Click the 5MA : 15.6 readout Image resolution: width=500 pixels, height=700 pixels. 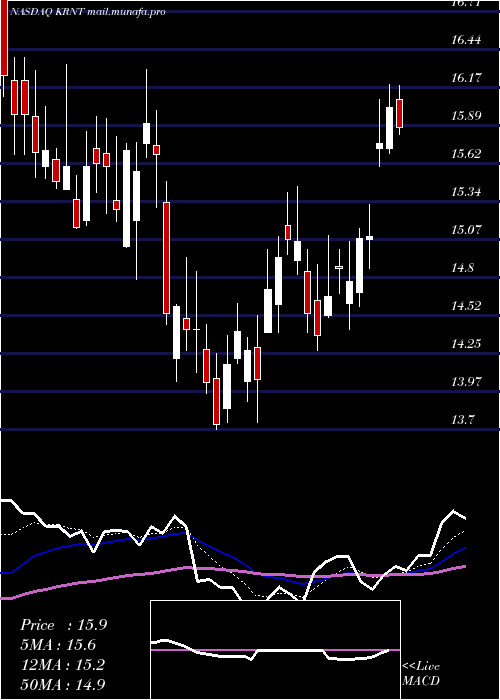[x=58, y=645]
